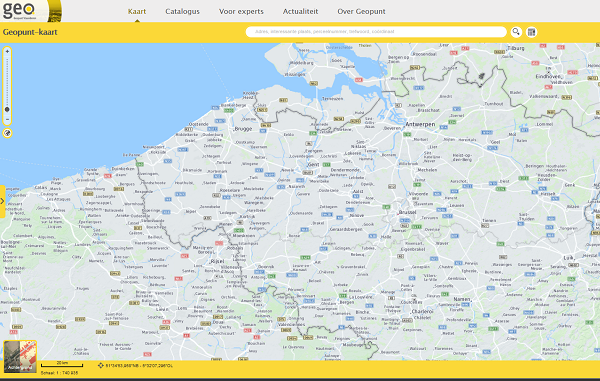Click Roosendaal label on the map
This screenshot has height=381, width=600.
pyautogui.click(x=425, y=54)
